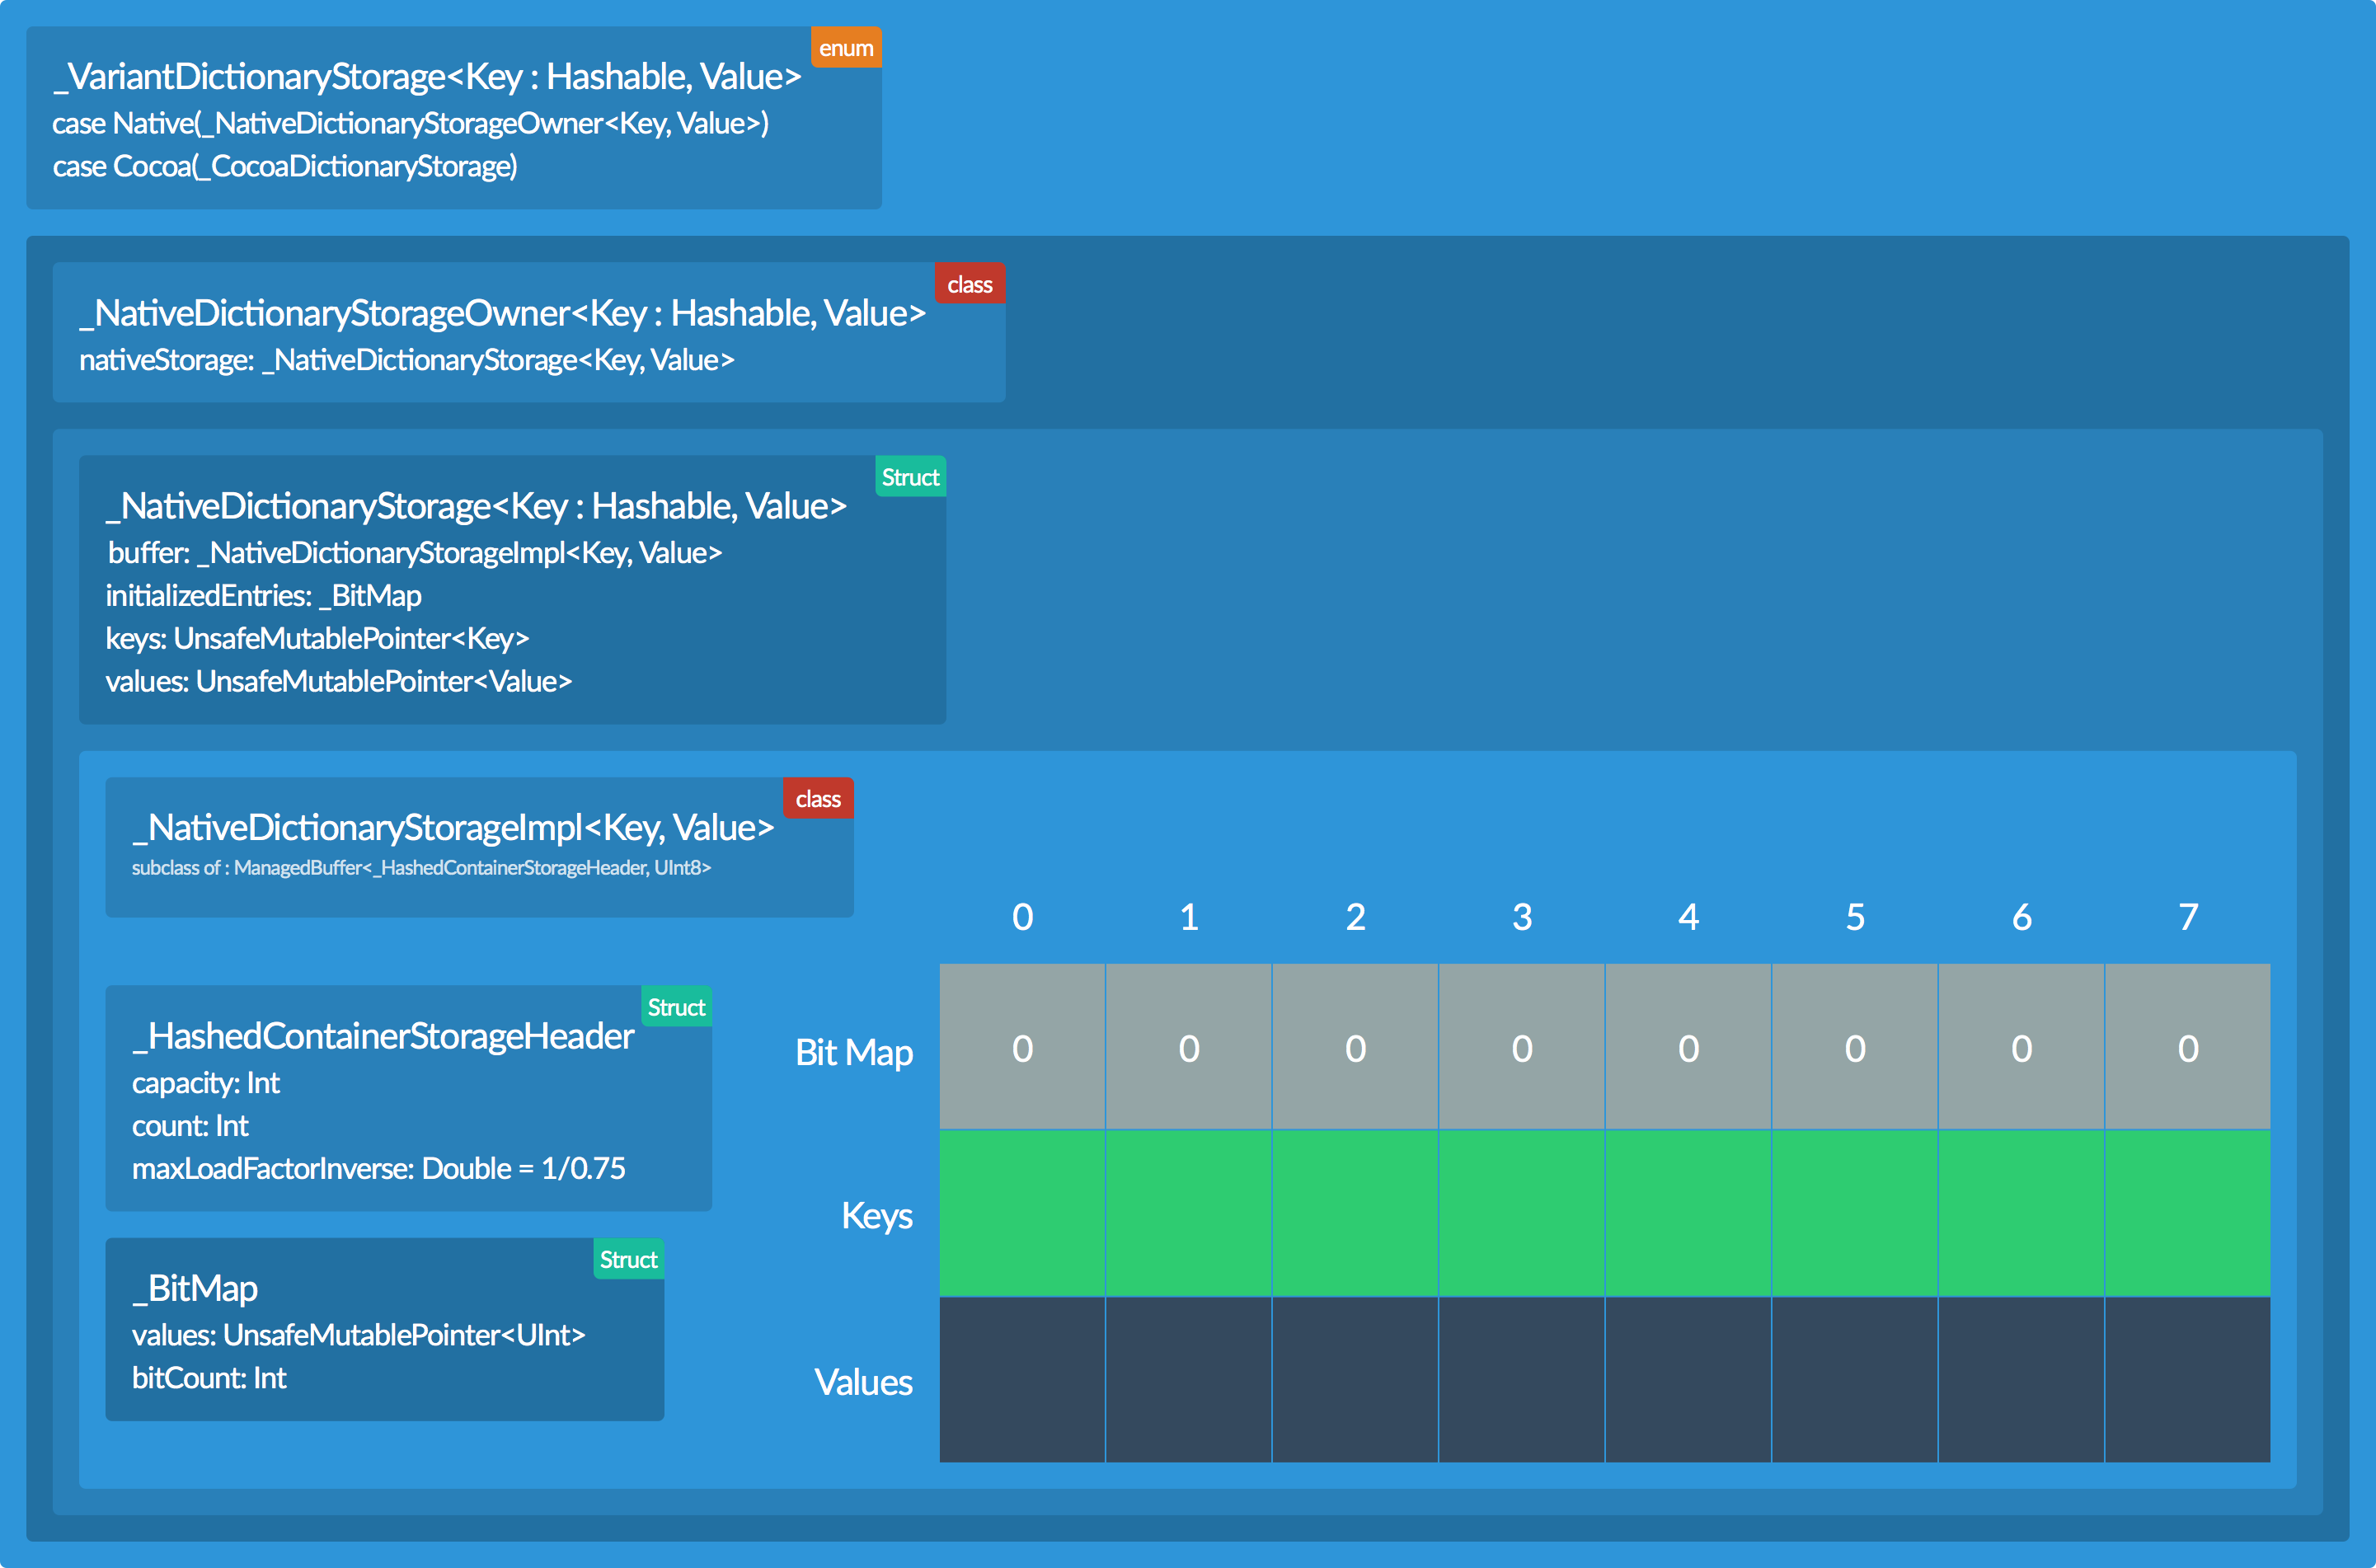
Task: Click the class badge on _NativeDictionaryStorageOwner
Action: click(x=969, y=284)
